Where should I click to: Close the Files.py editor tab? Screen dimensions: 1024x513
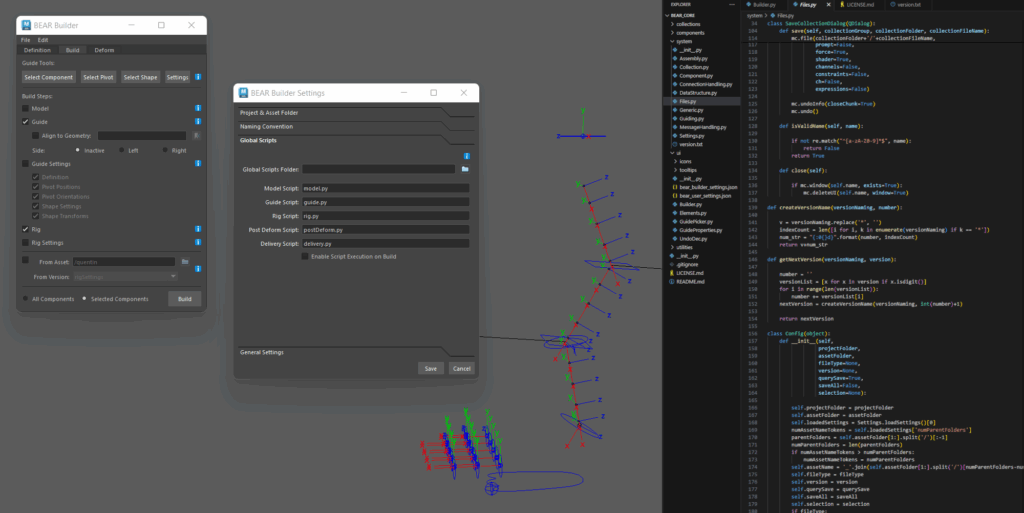click(x=829, y=5)
